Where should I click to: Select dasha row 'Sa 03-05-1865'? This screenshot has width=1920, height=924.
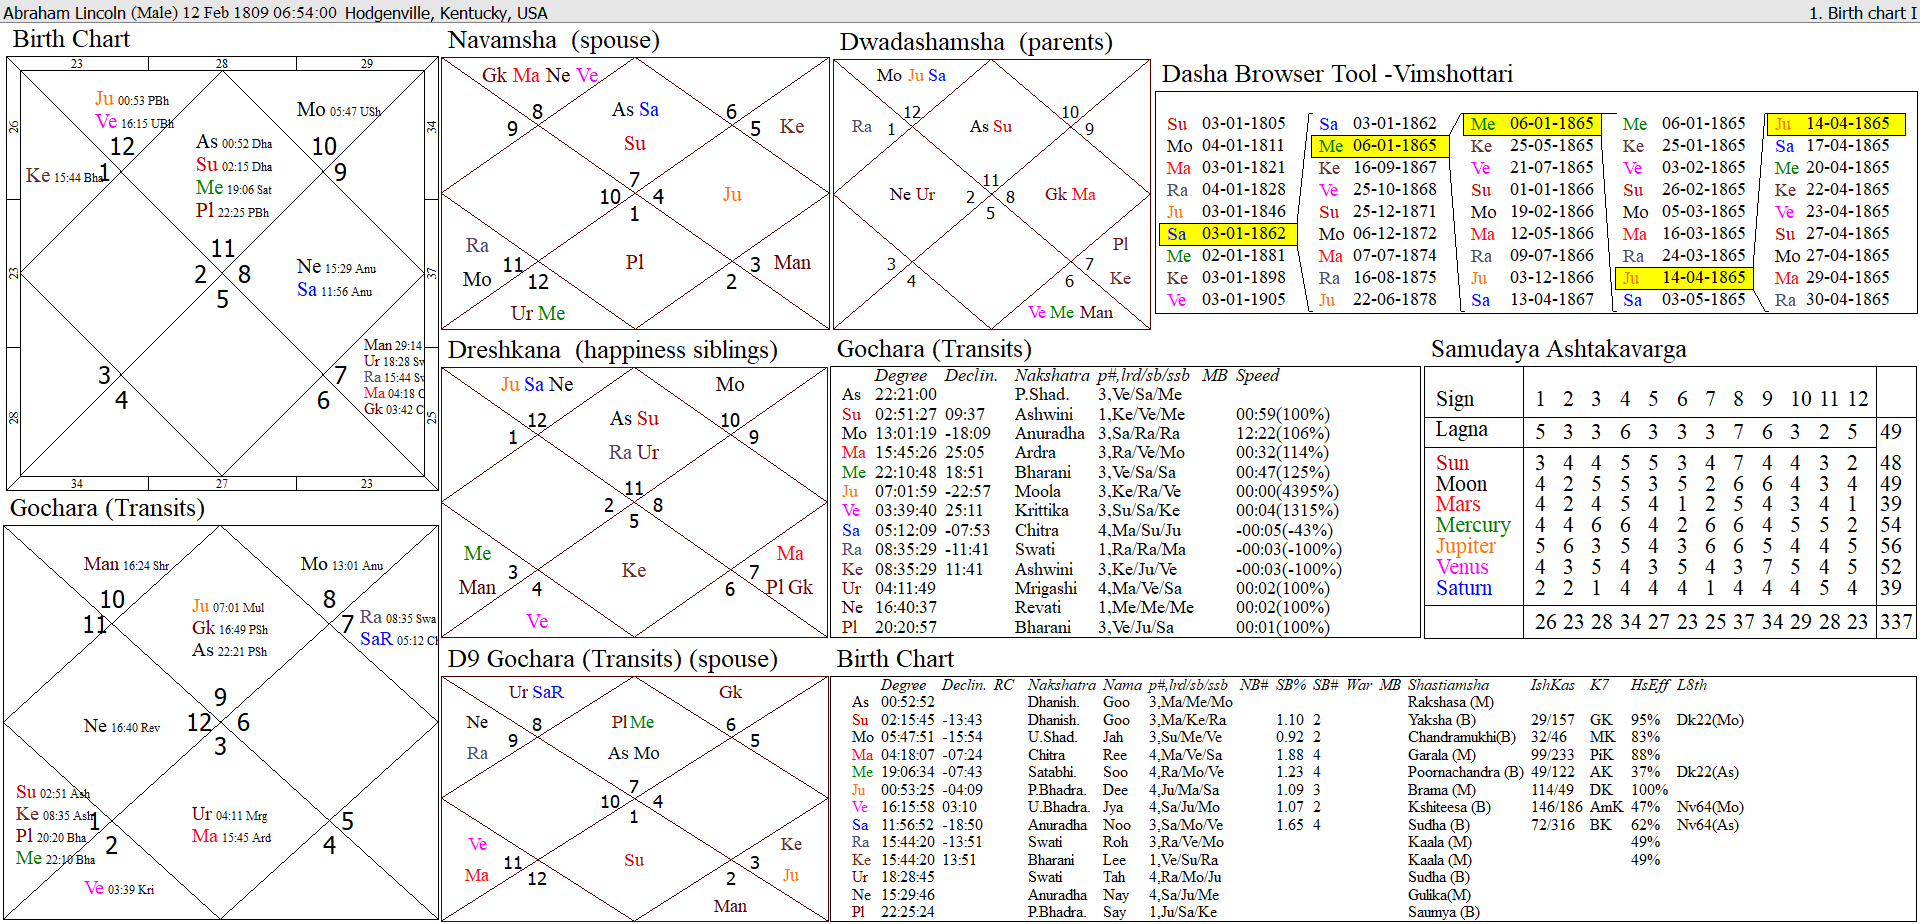[1685, 300]
